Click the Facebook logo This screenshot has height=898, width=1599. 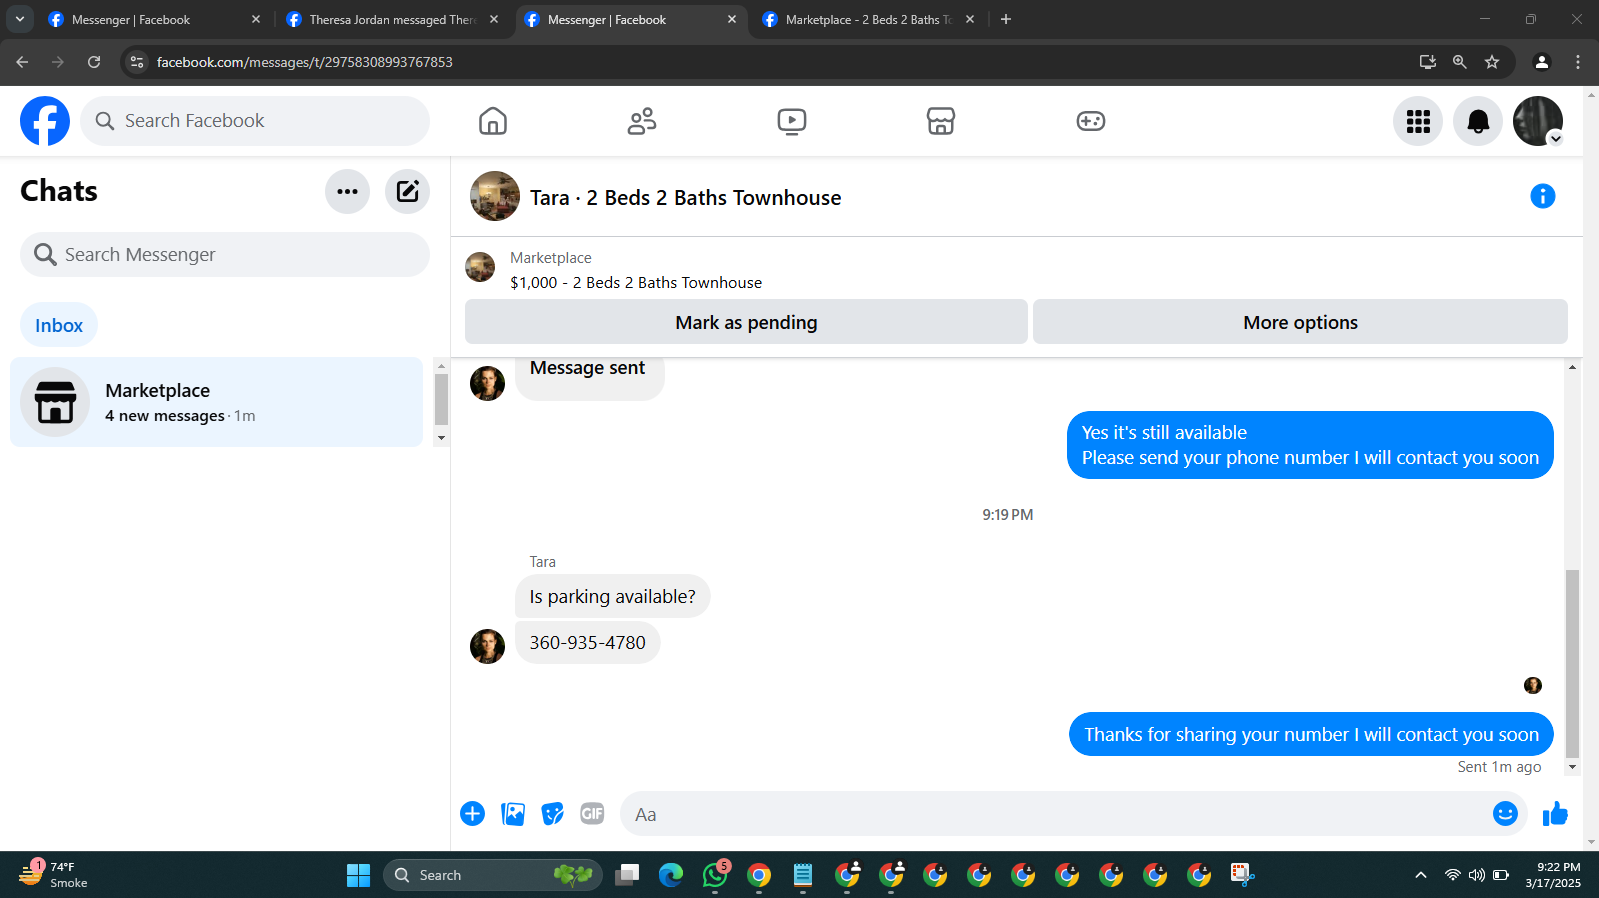pos(45,121)
